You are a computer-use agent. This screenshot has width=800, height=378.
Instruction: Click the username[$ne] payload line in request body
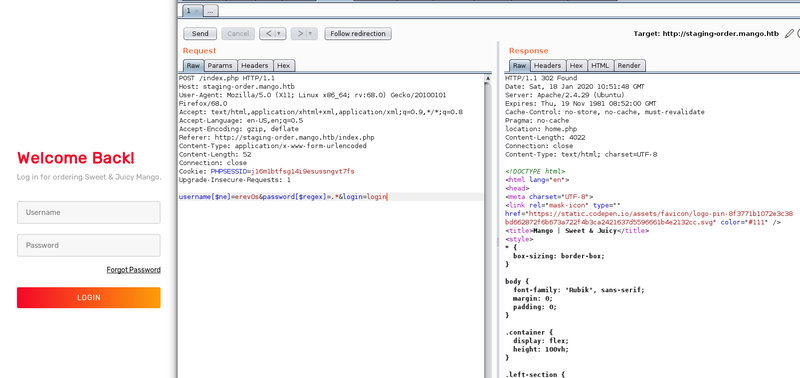283,197
